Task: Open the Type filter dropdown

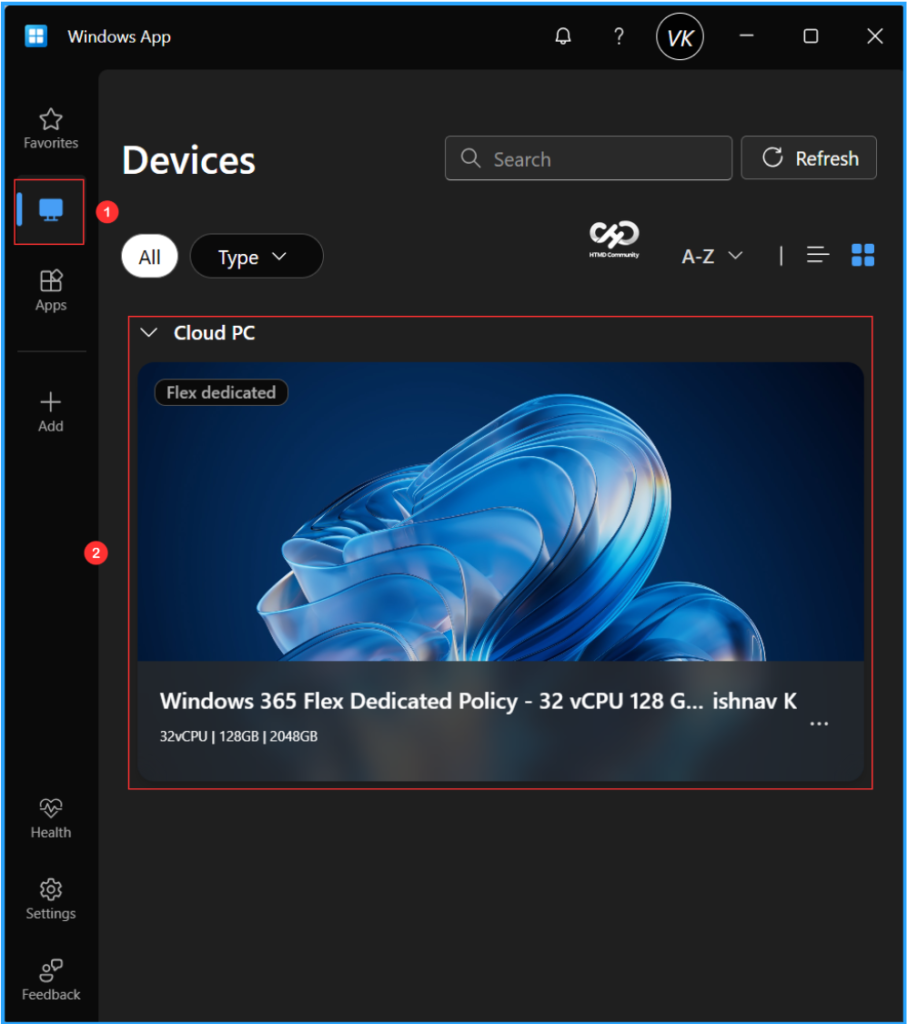Action: point(256,257)
